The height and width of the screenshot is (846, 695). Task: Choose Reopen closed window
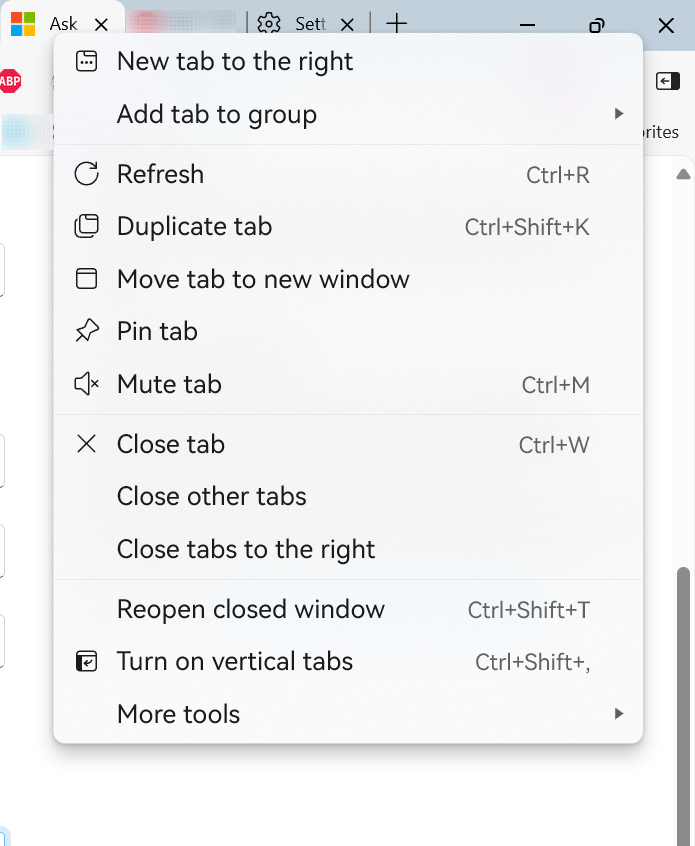click(250, 609)
